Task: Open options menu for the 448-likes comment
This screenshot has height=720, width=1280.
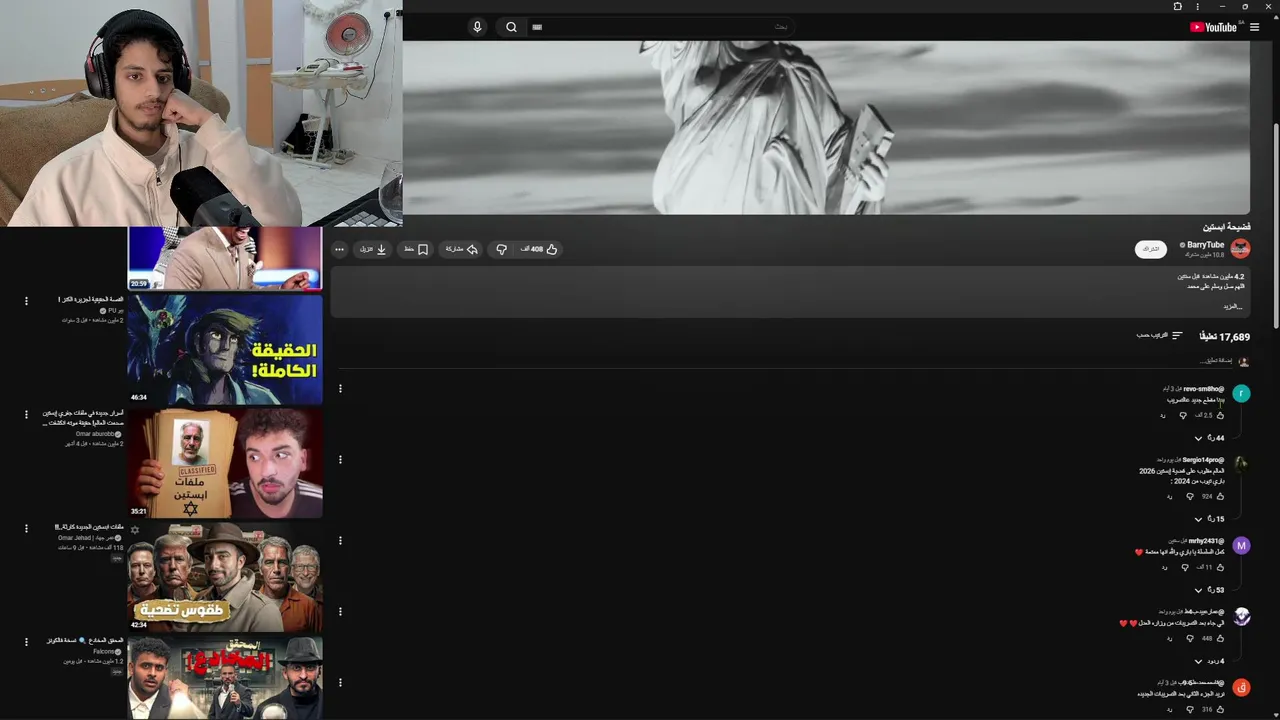Action: [340, 611]
